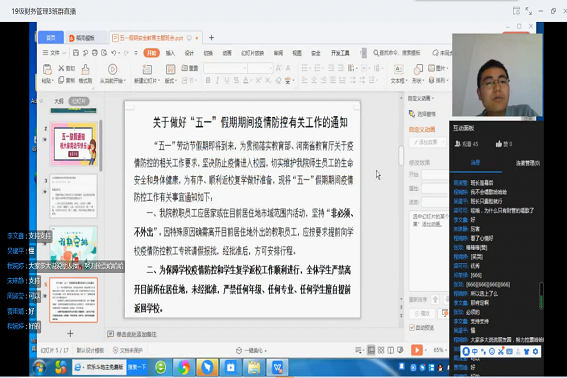Open the File menu dropdown

(54, 53)
